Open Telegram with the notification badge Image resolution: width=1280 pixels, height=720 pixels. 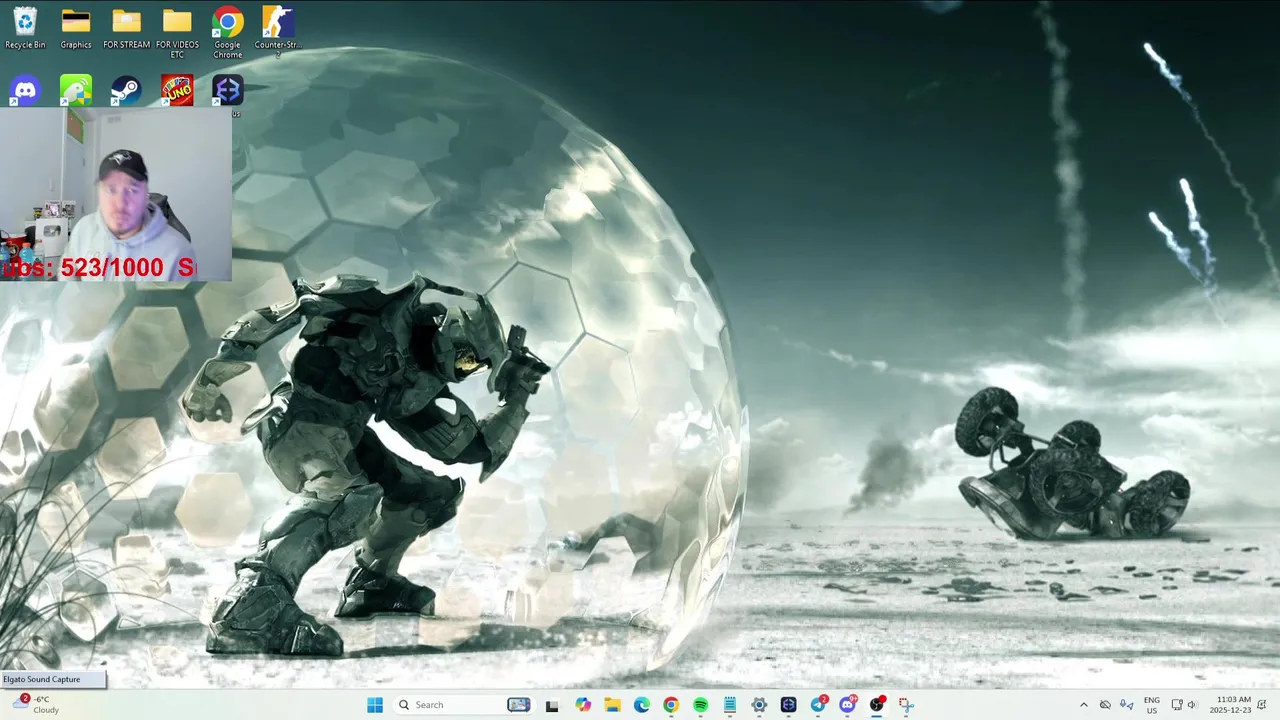(x=818, y=705)
